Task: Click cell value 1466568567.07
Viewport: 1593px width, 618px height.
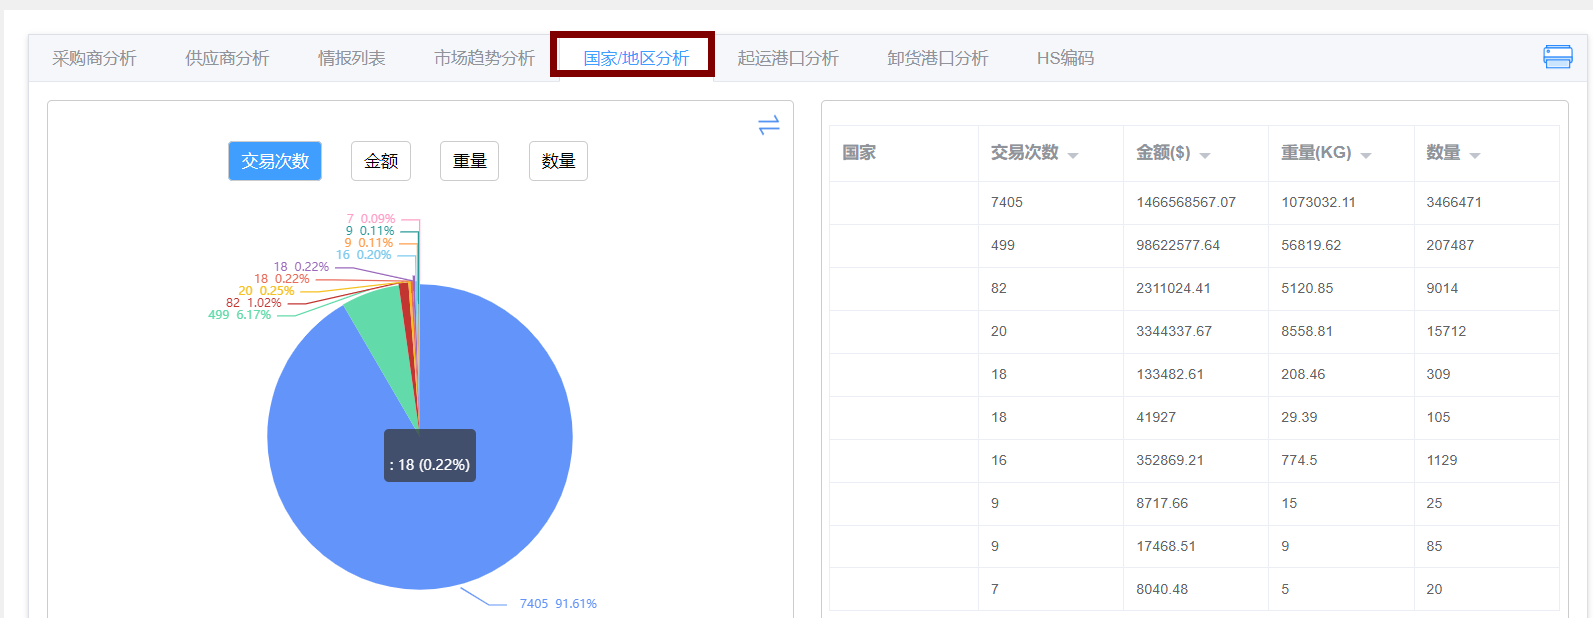Action: [1186, 202]
